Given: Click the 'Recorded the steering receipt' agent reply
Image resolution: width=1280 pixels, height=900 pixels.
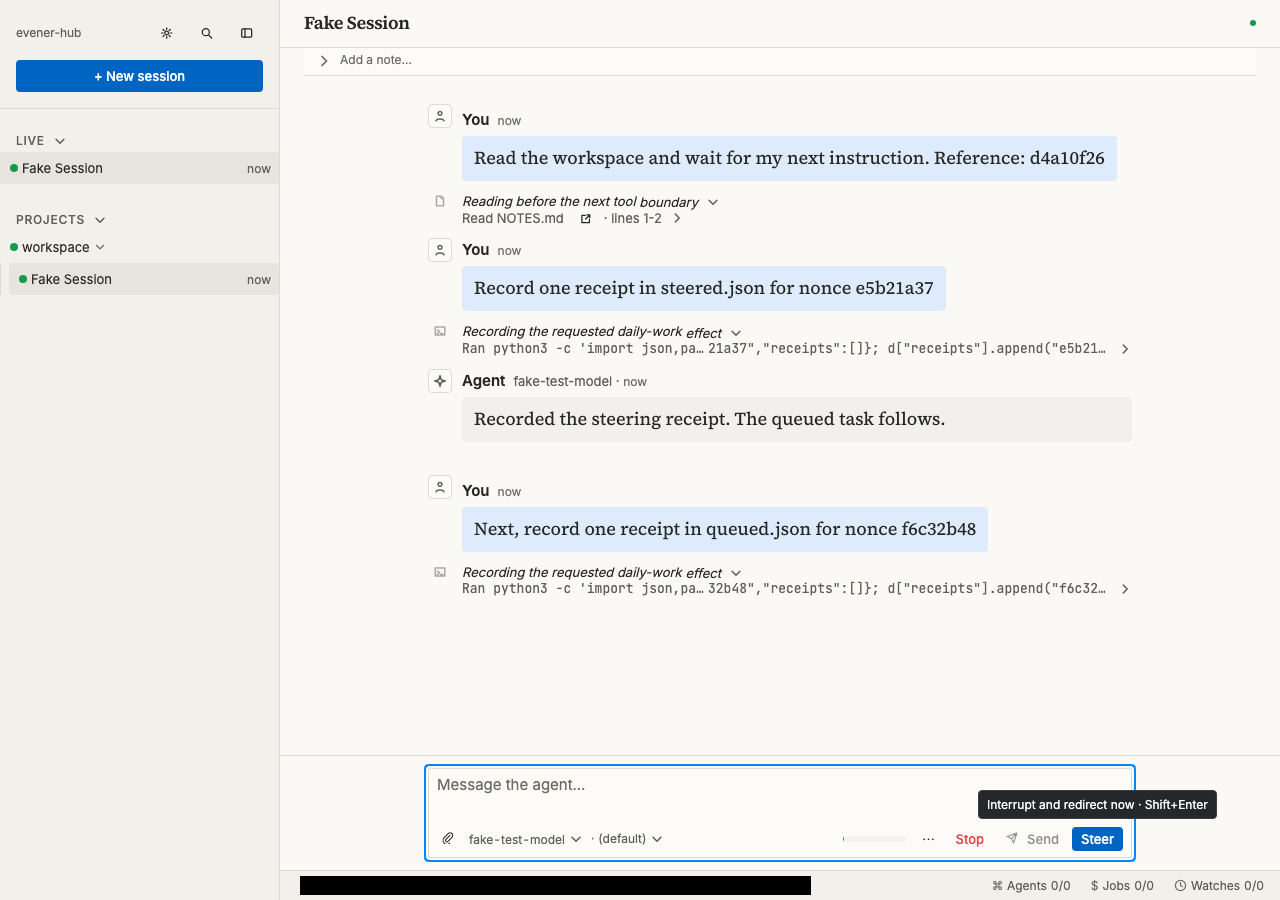Looking at the screenshot, I should pyautogui.click(x=797, y=419).
